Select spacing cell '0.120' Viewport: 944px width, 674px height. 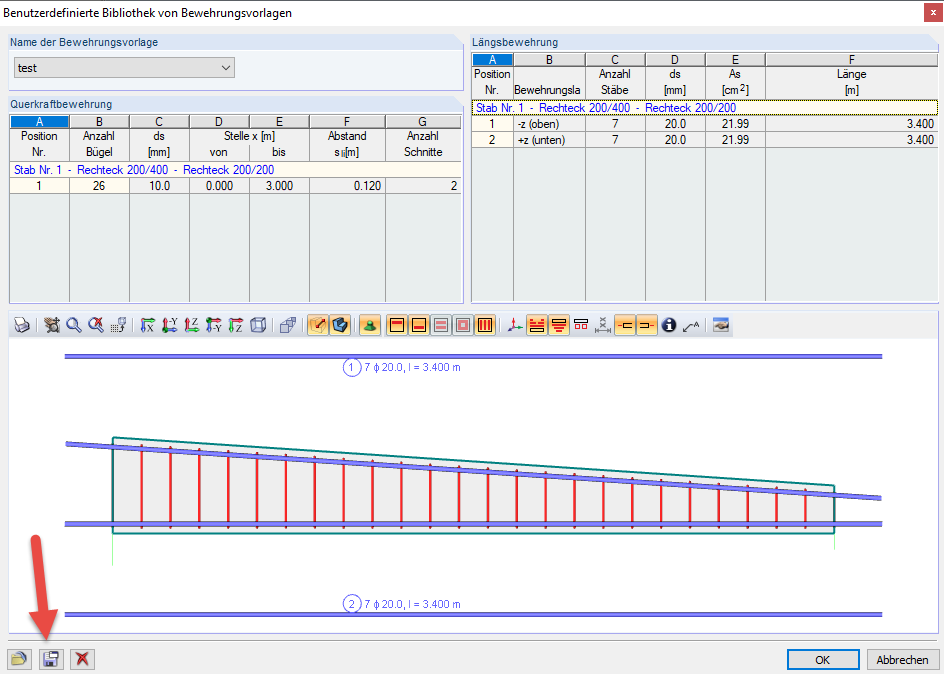347,186
